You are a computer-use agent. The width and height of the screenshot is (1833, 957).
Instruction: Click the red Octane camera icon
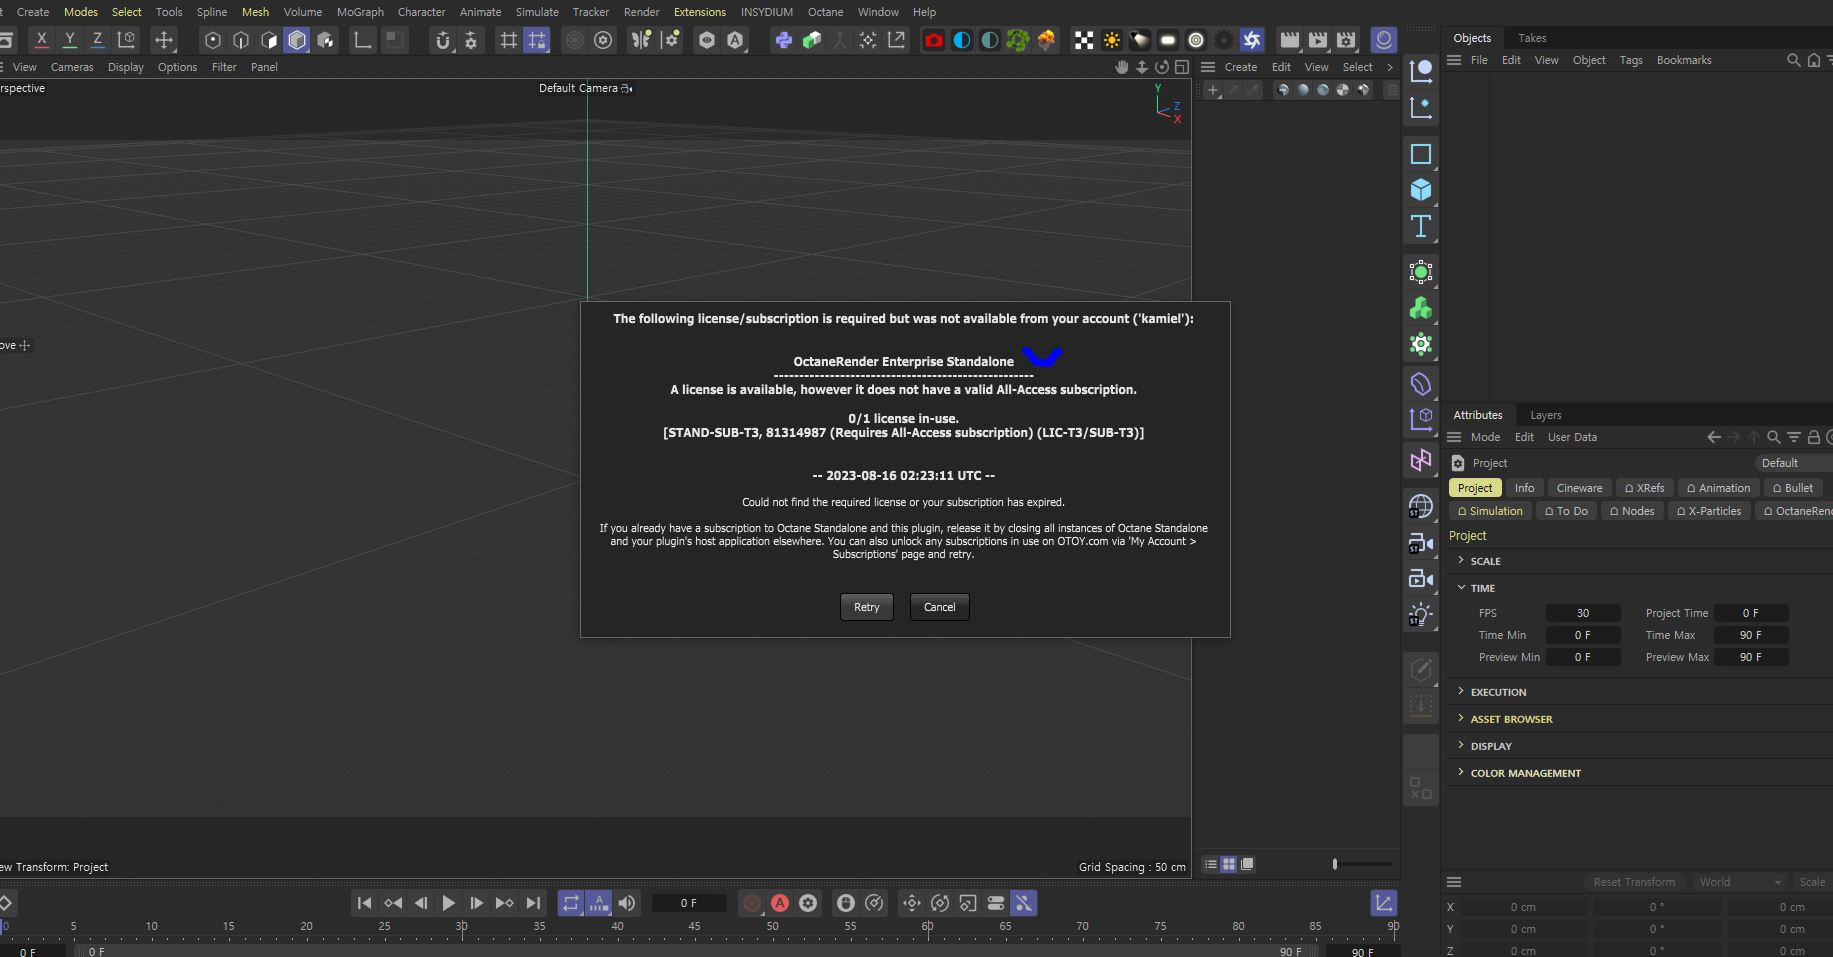[x=933, y=40]
